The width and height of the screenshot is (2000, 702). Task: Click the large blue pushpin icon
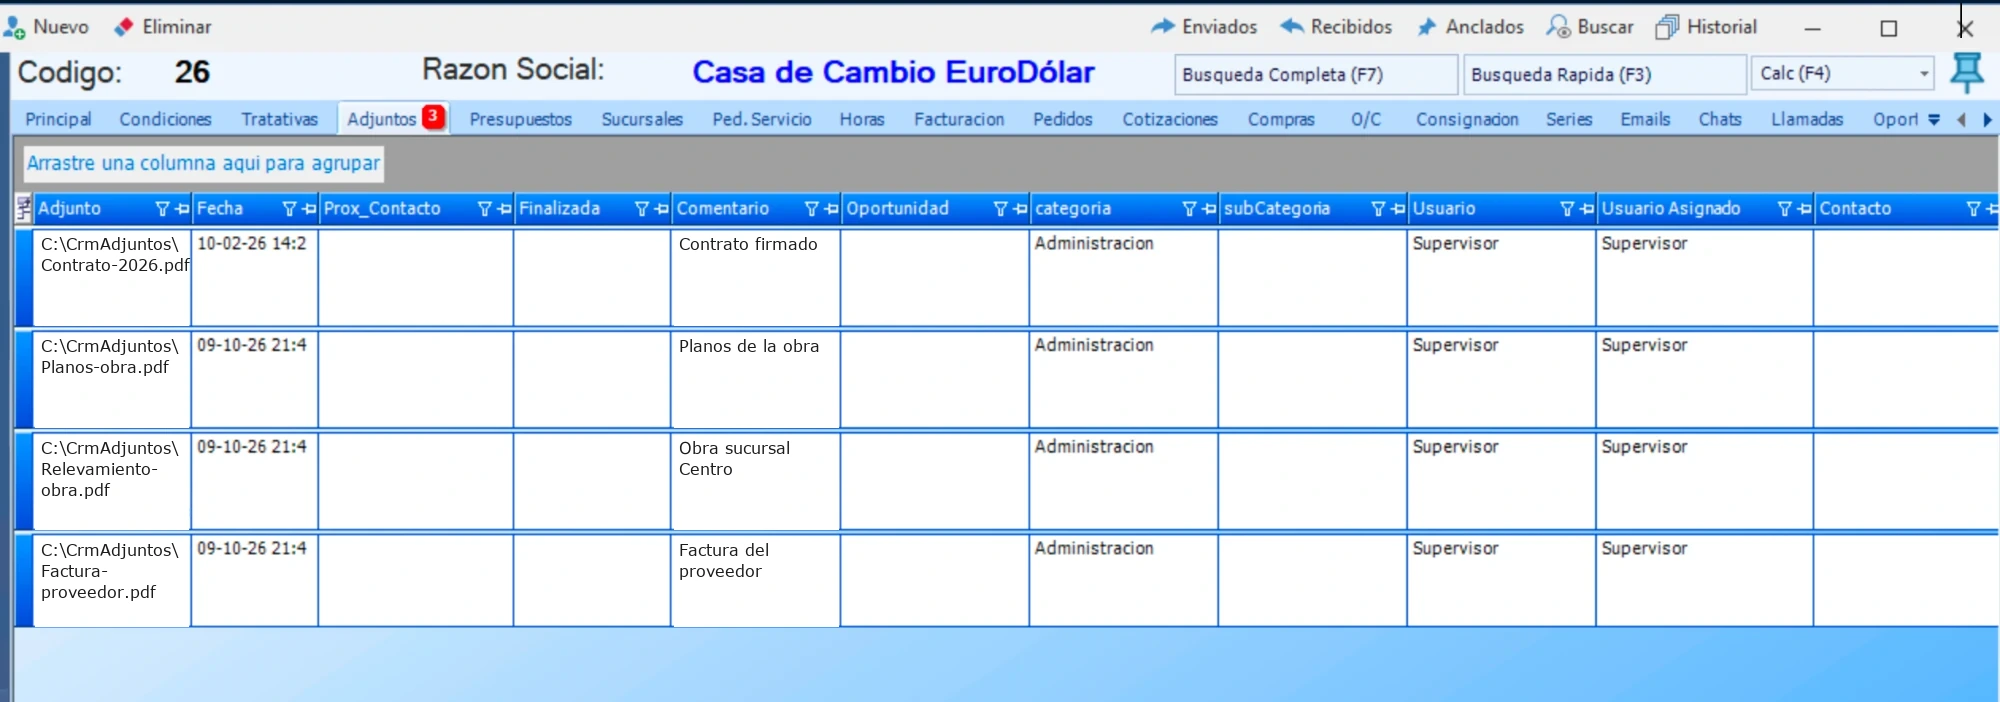coord(1966,73)
